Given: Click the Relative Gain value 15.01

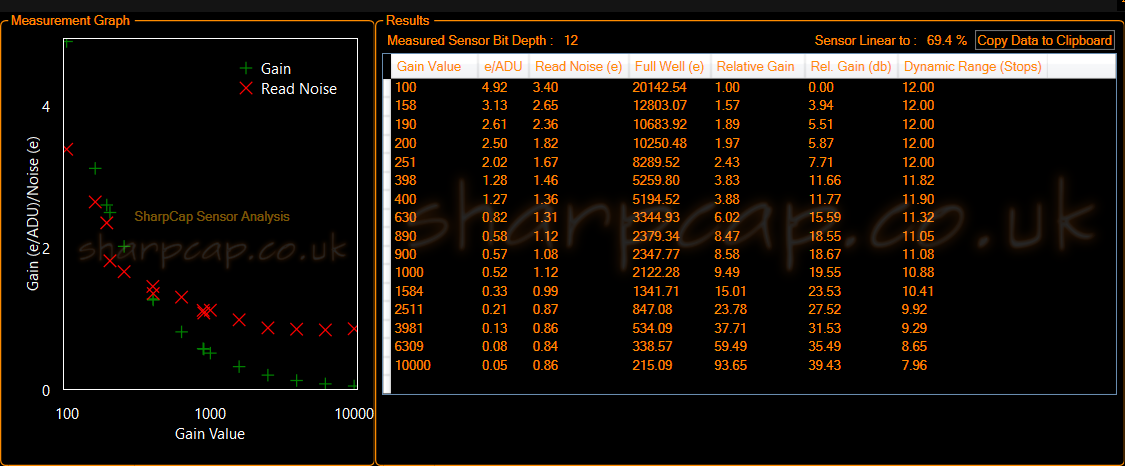Looking at the screenshot, I should pos(730,291).
